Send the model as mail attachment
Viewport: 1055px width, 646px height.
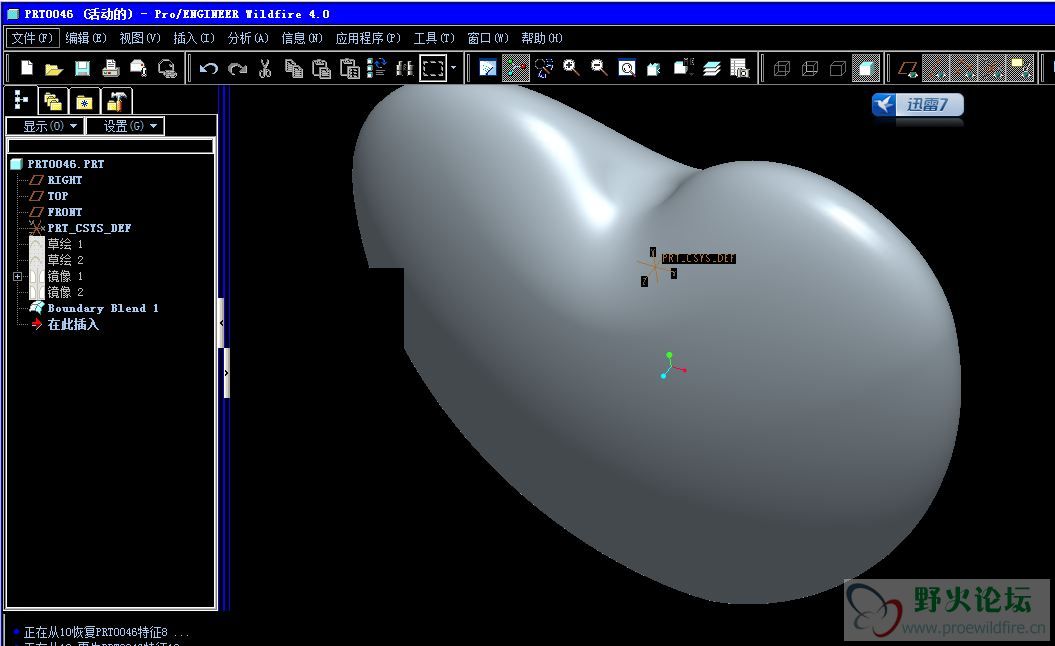click(139, 68)
